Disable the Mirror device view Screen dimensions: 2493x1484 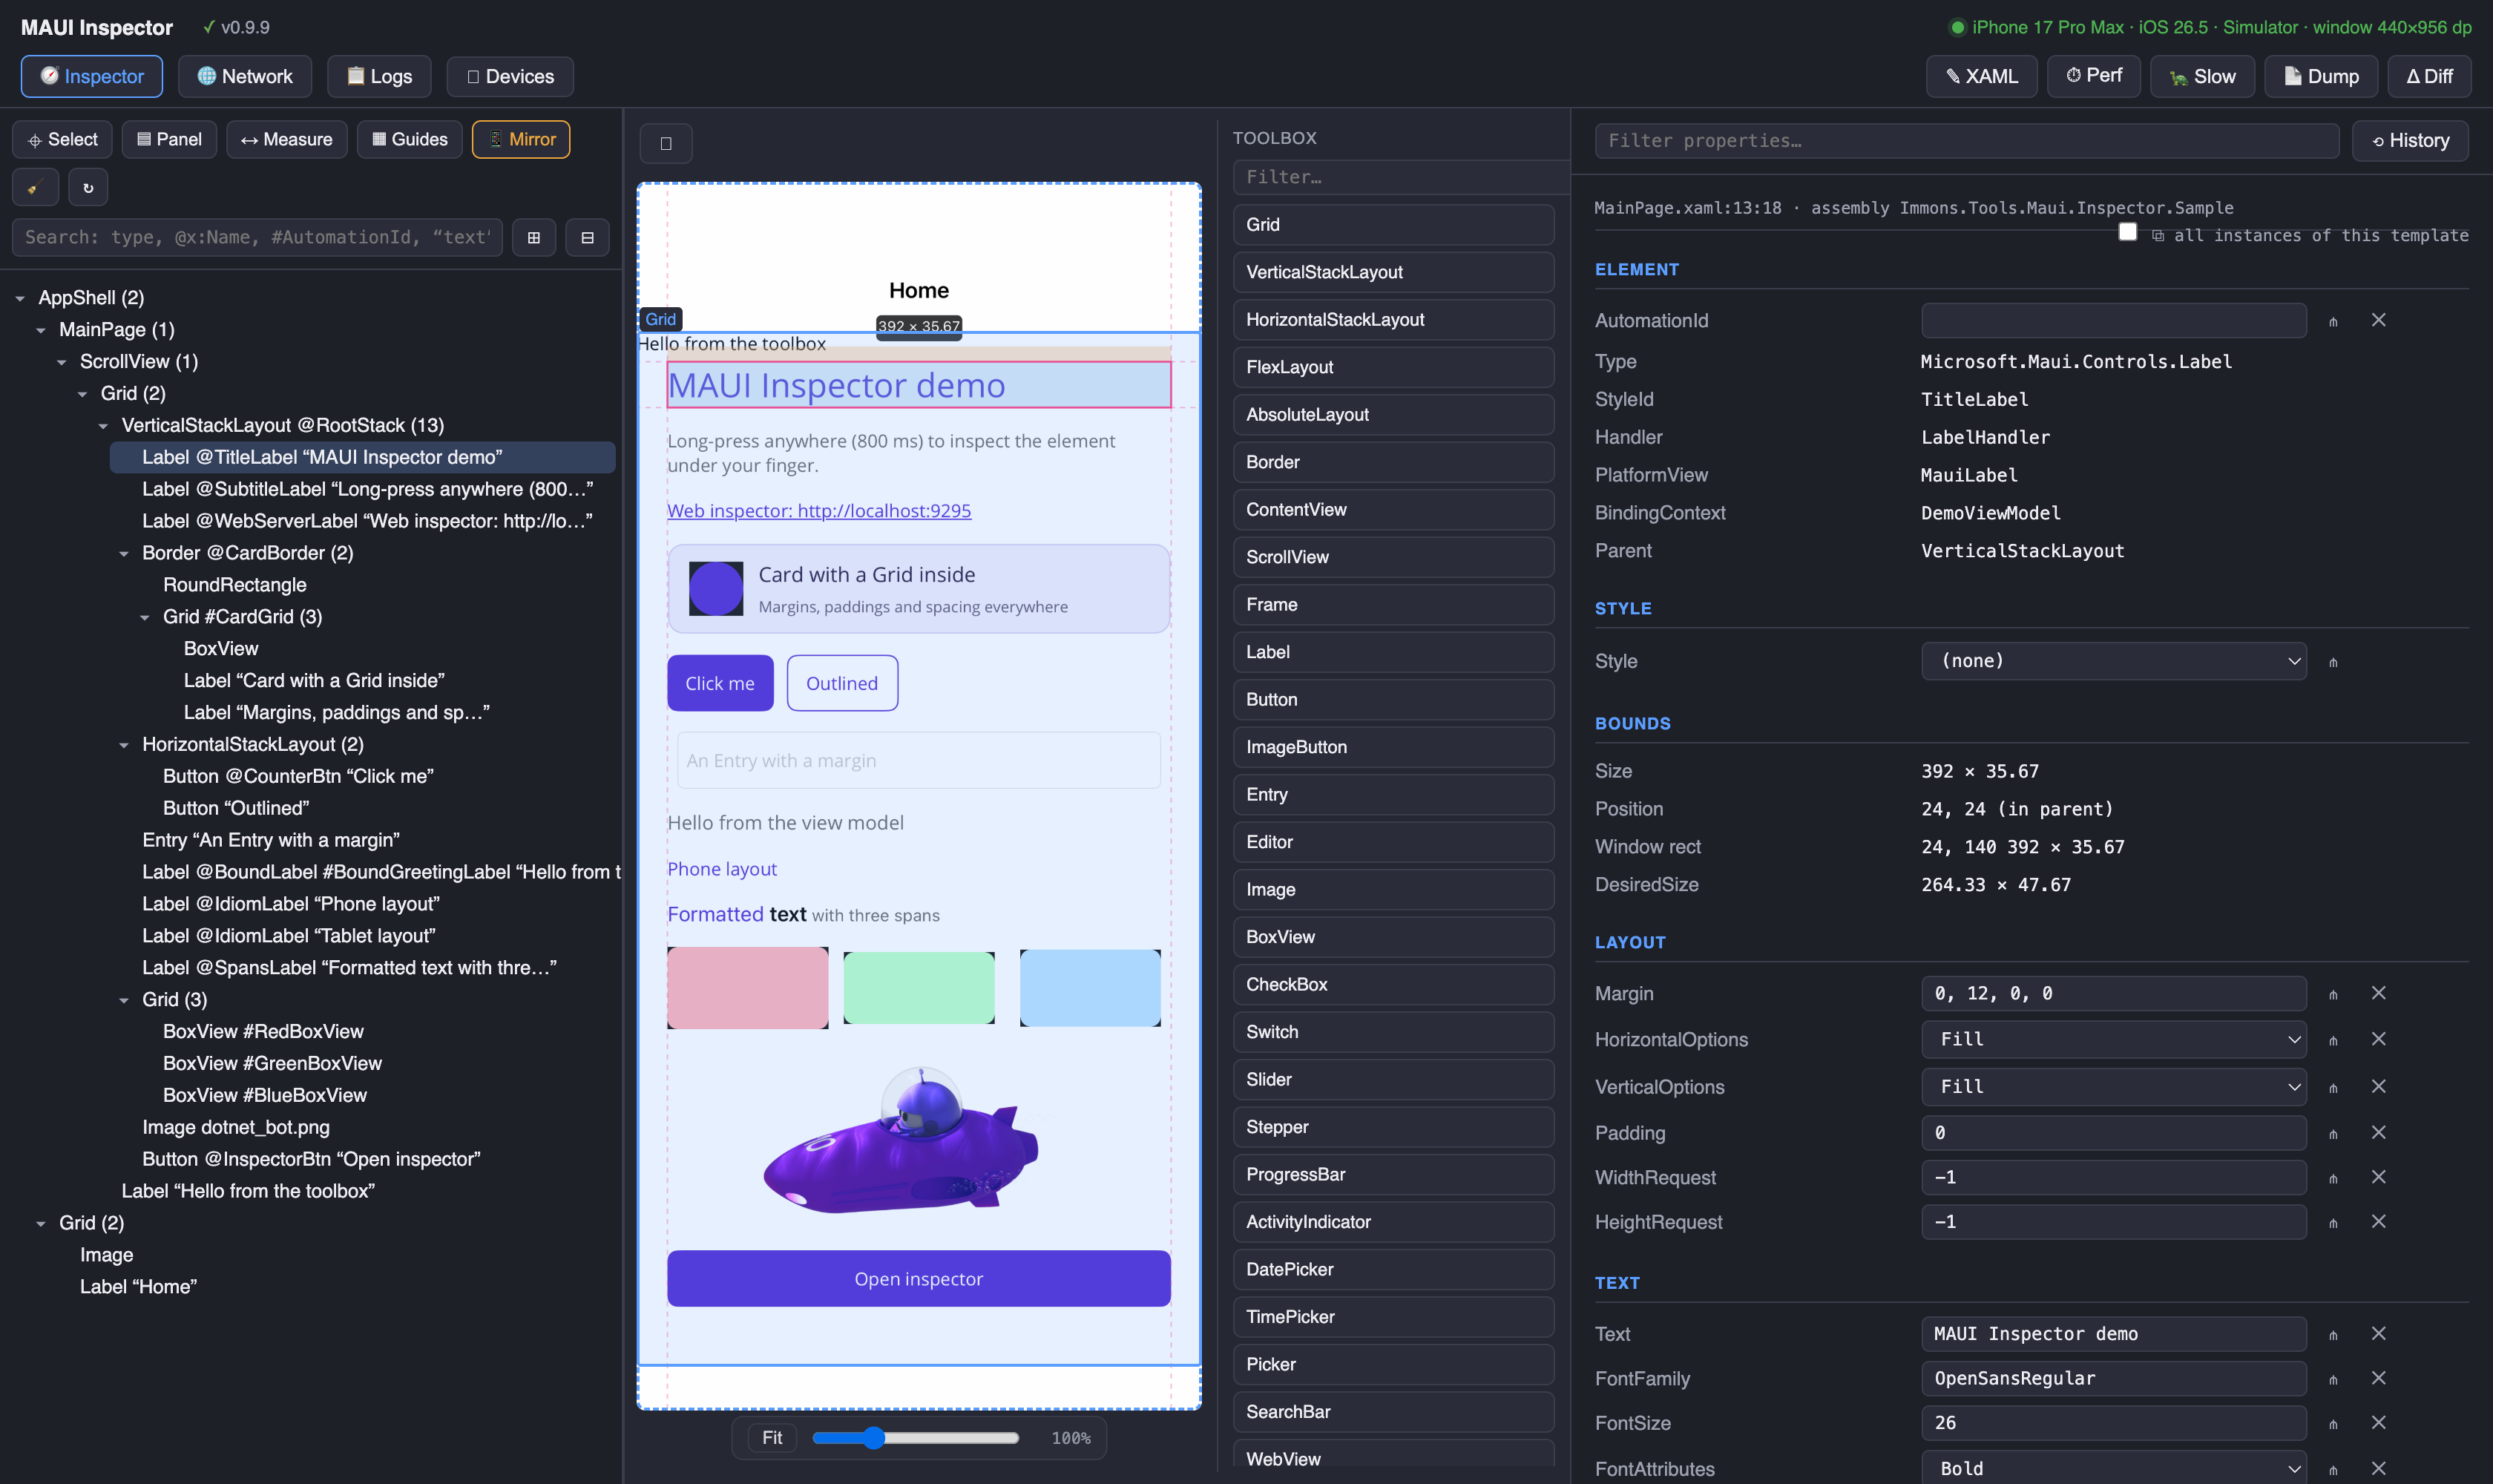[521, 139]
